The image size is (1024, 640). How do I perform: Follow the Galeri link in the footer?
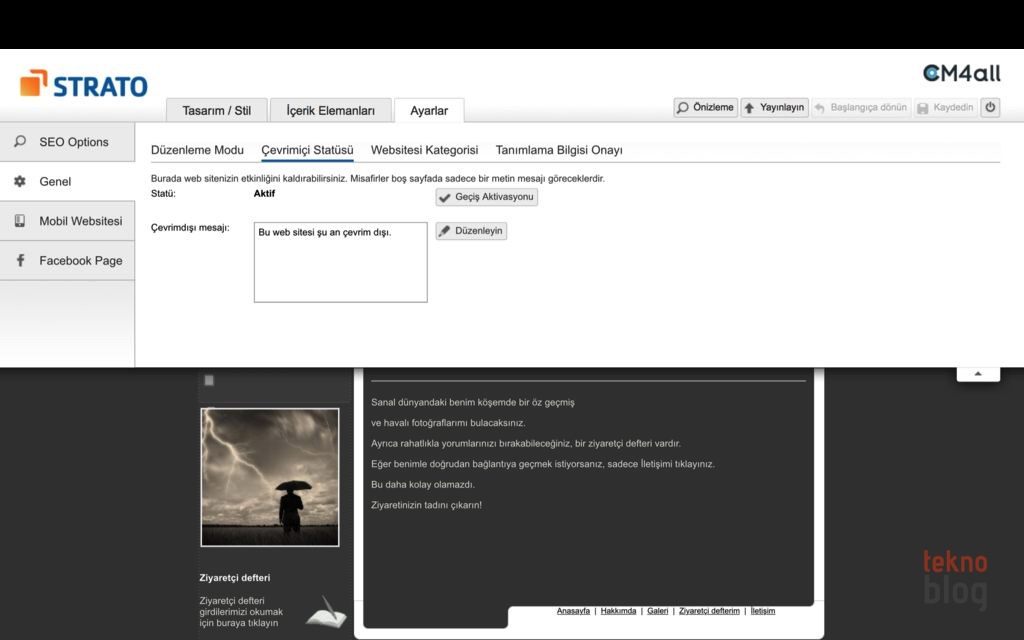657,611
